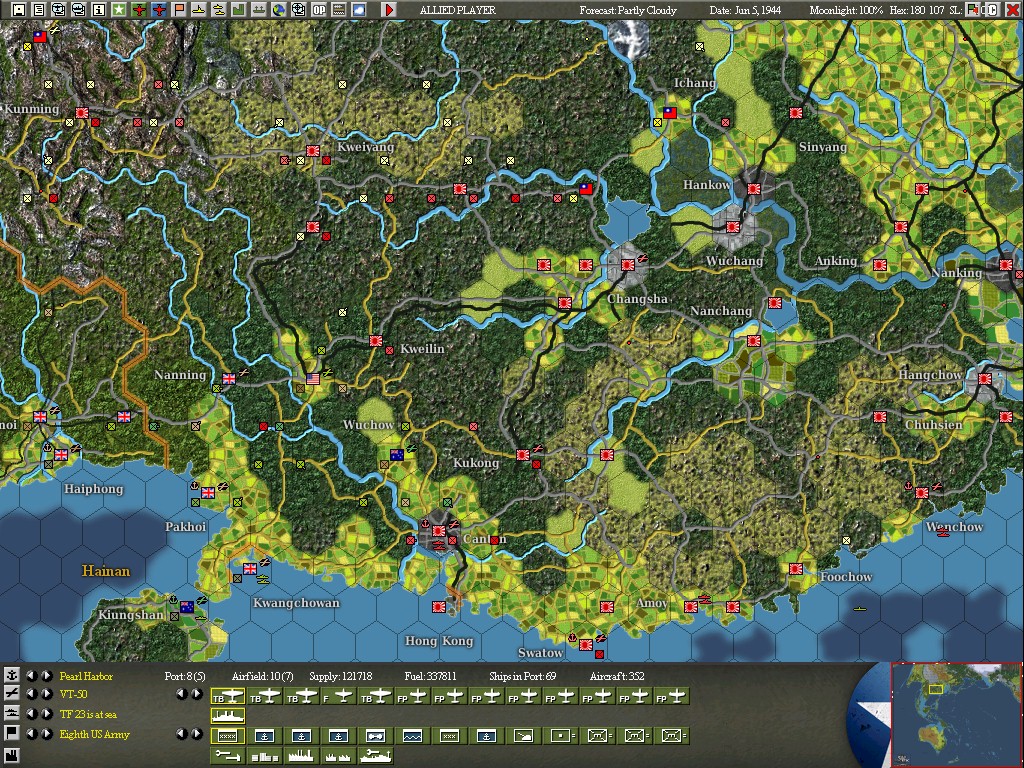The image size is (1024, 768).
Task: Select Japanese flag unit at Canton
Action: [x=438, y=531]
